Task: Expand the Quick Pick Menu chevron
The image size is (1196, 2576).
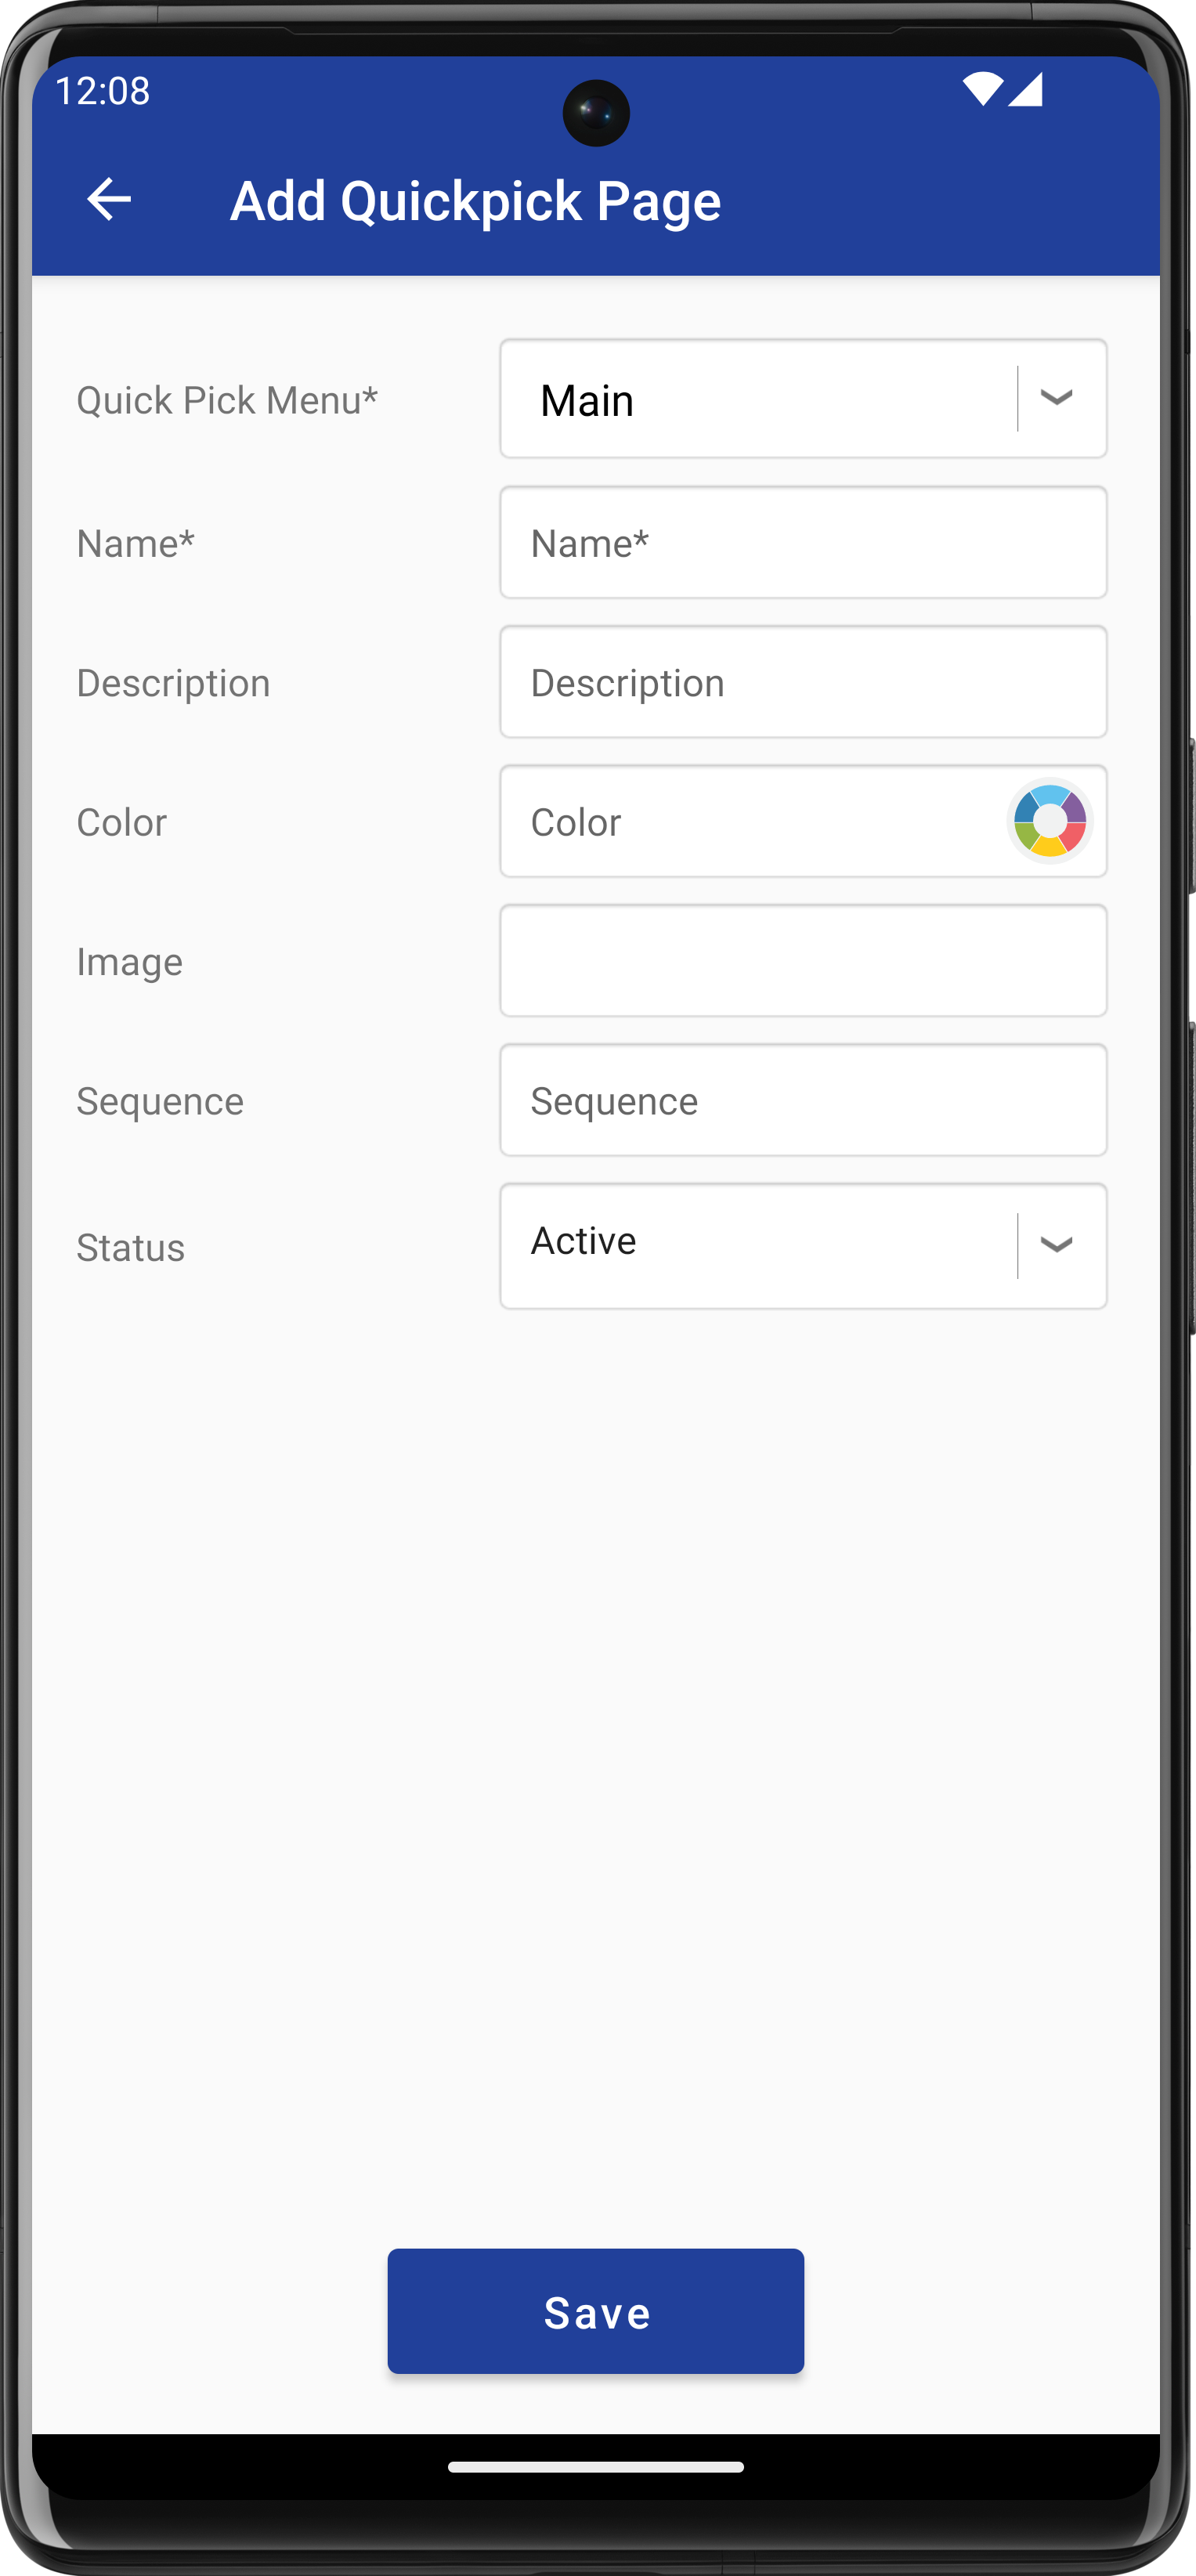Action: (1056, 398)
